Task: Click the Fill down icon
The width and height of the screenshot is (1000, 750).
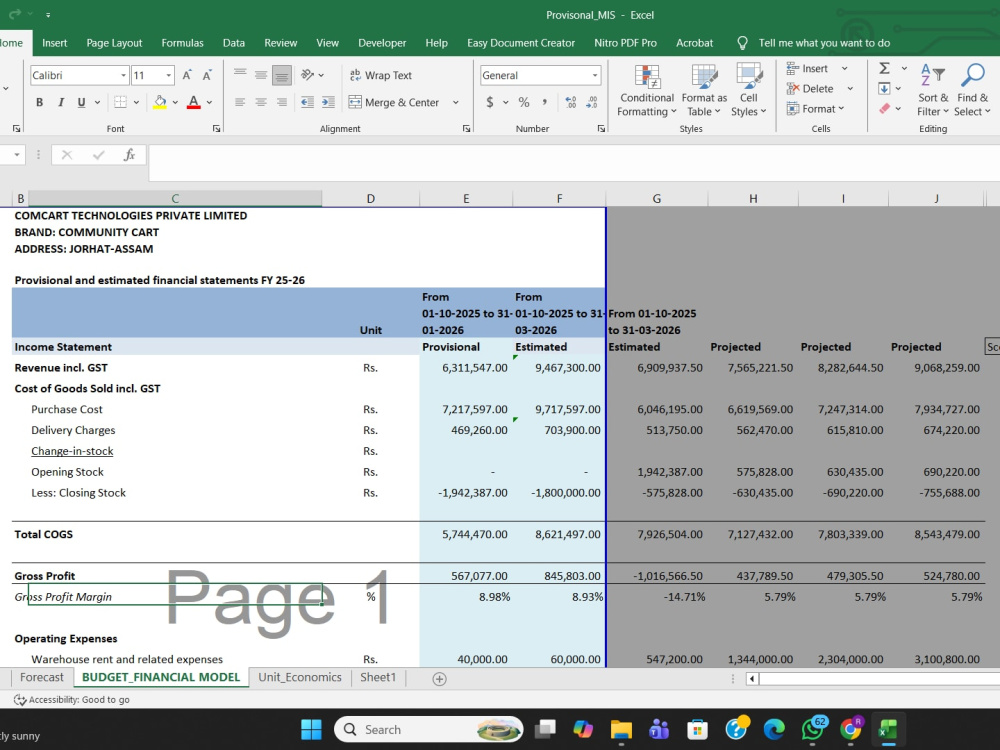Action: [885, 89]
